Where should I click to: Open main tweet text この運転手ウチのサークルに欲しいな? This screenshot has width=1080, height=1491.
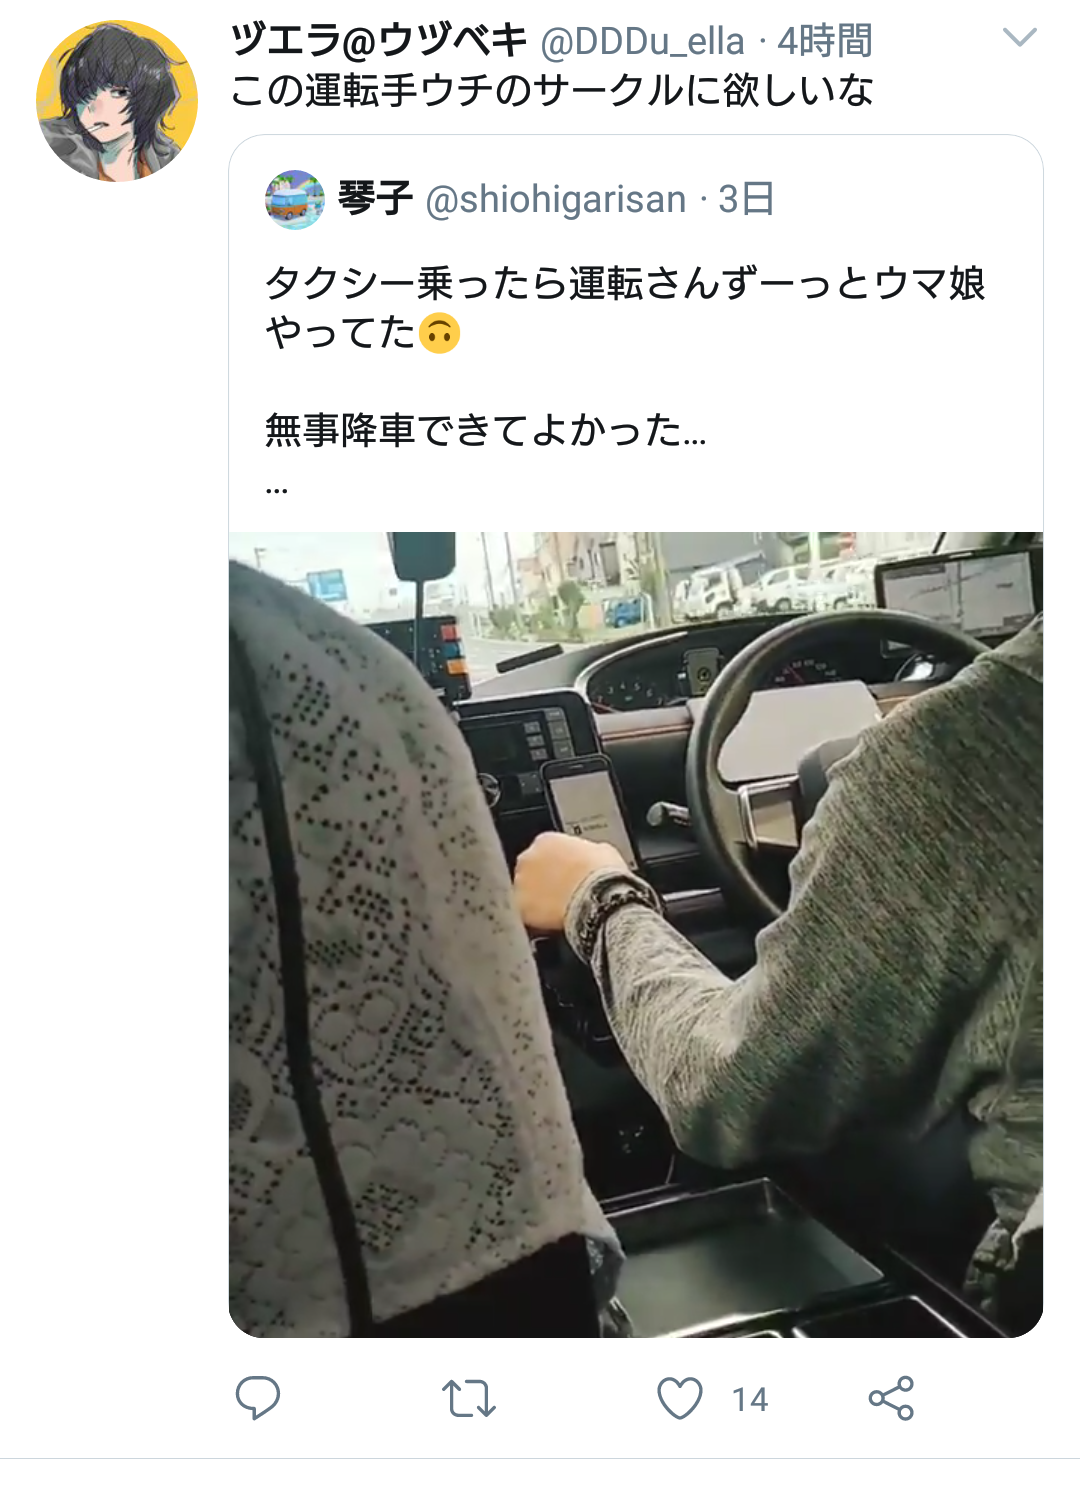coord(552,91)
